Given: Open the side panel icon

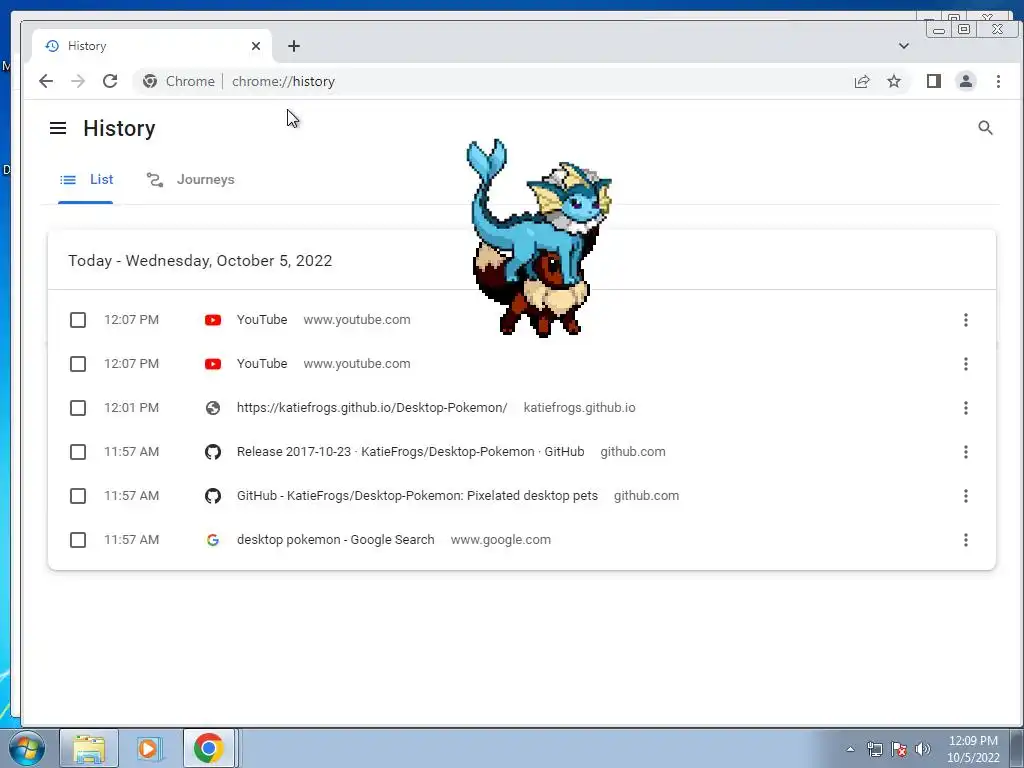Looking at the screenshot, I should point(934,81).
